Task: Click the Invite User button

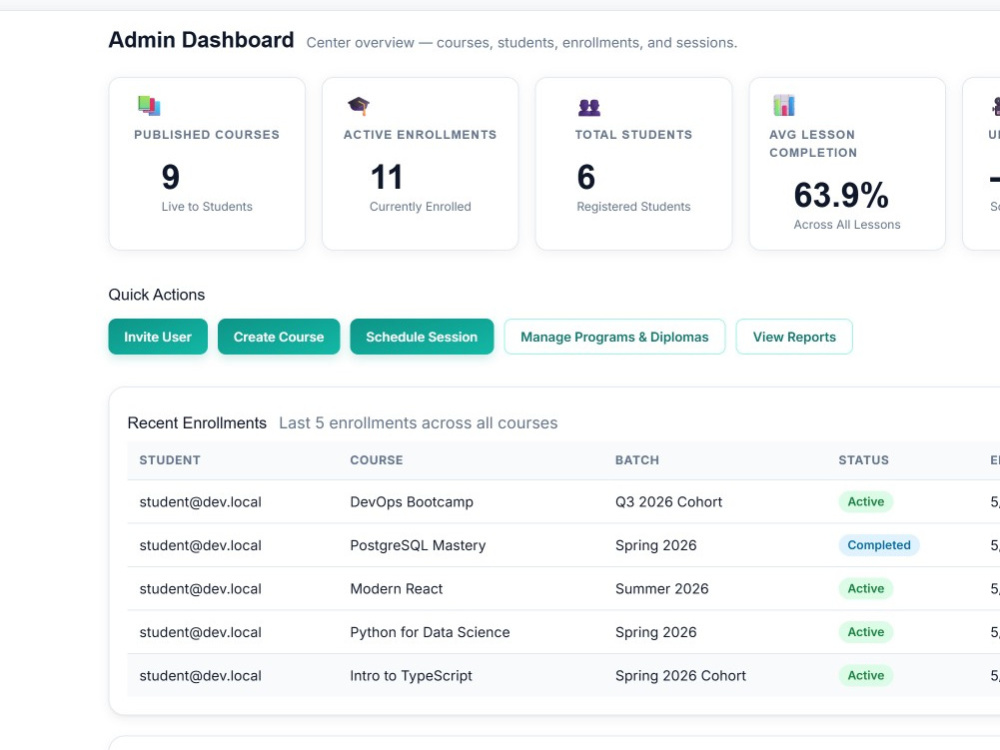Action: pyautogui.click(x=158, y=337)
